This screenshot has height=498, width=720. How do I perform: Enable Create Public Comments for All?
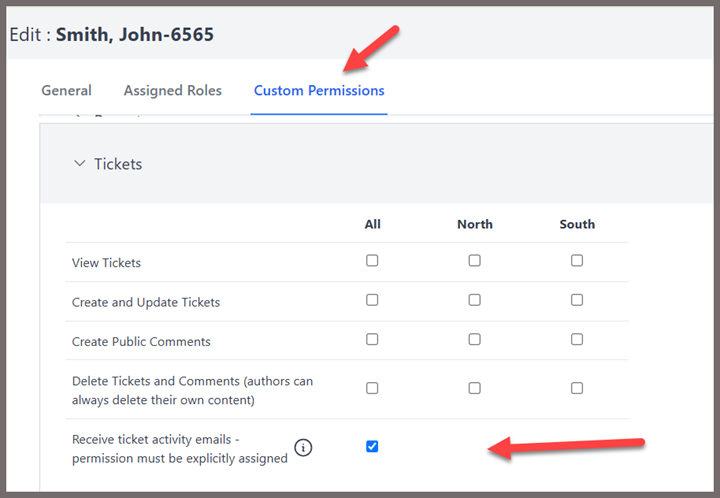372,340
